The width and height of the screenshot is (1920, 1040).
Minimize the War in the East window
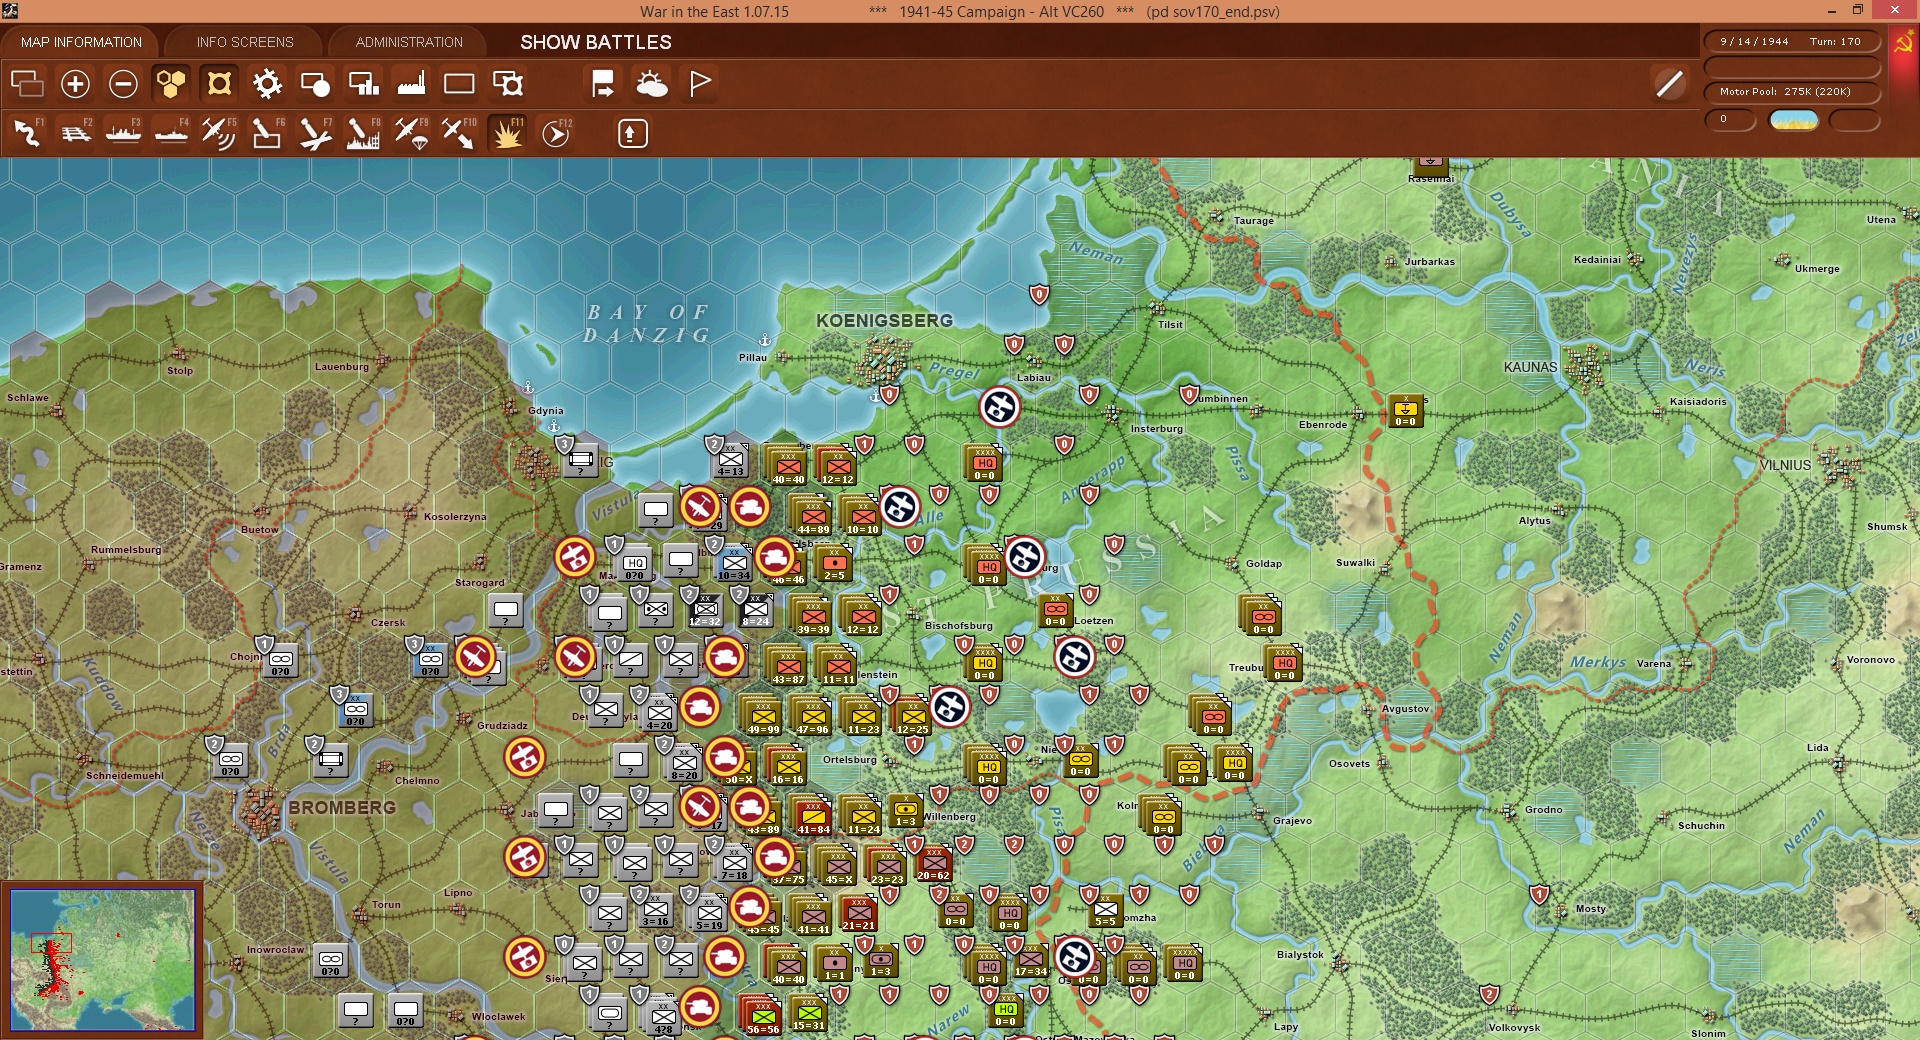tap(1832, 11)
